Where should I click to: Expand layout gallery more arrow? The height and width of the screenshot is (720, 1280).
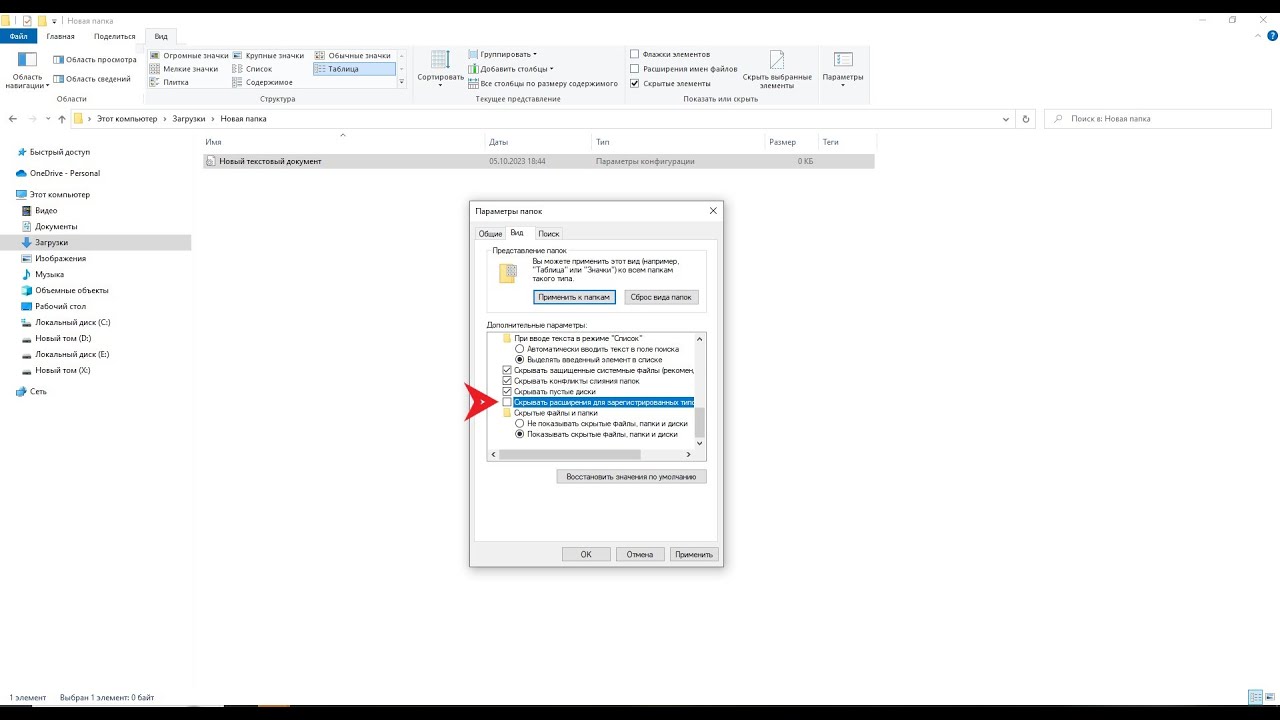coord(402,83)
